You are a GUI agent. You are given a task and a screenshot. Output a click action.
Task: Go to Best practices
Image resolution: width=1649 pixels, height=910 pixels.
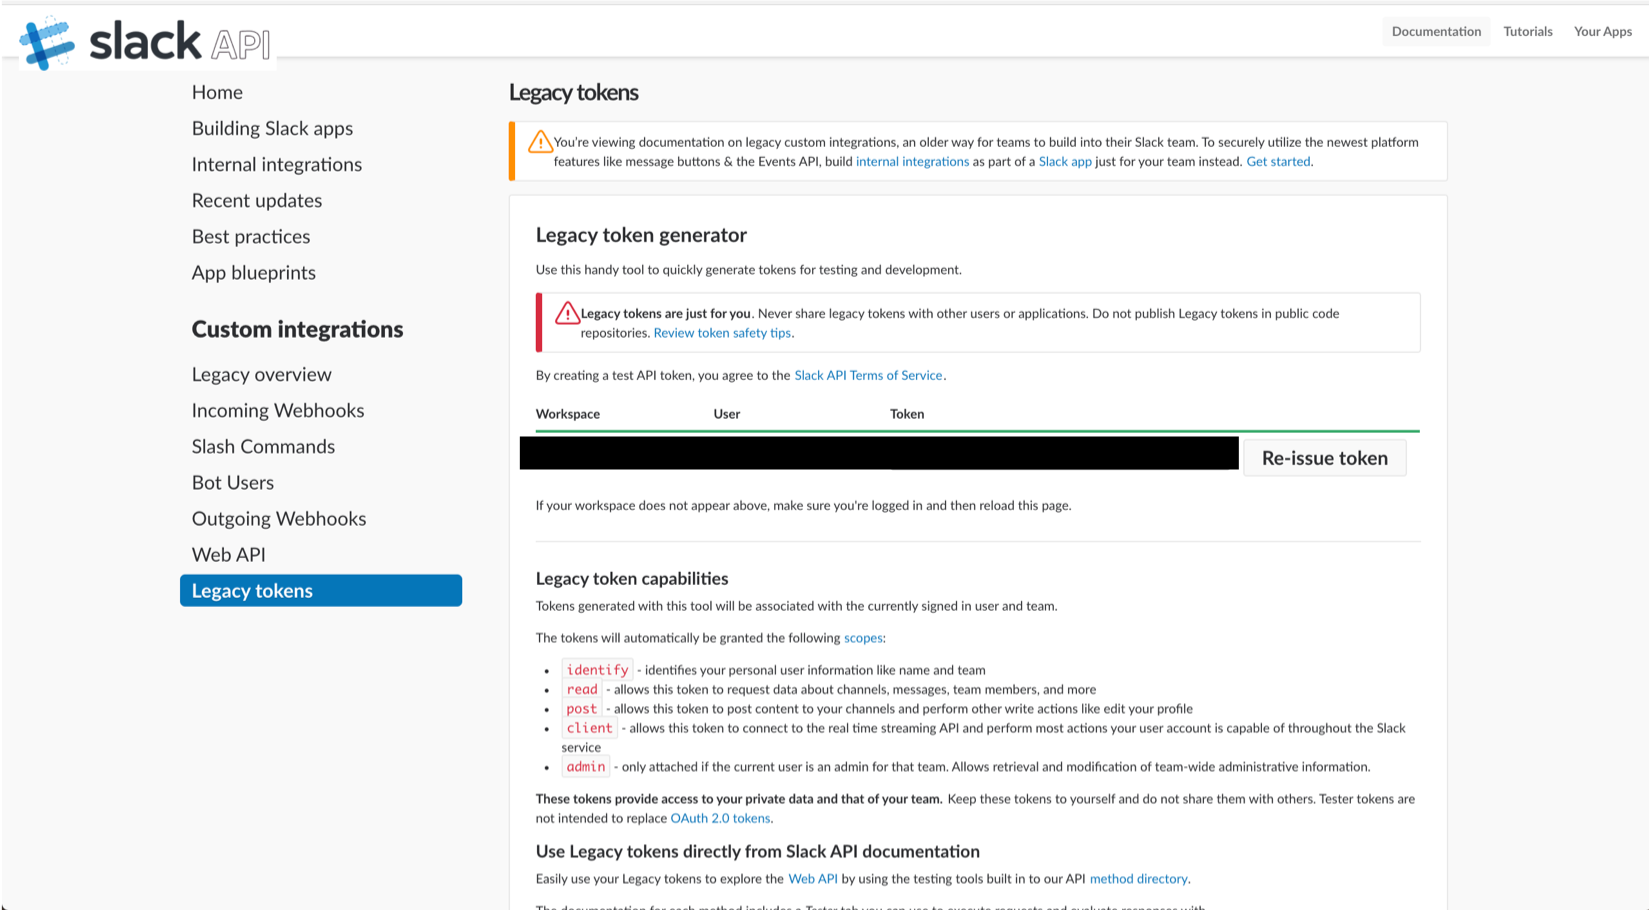point(251,236)
